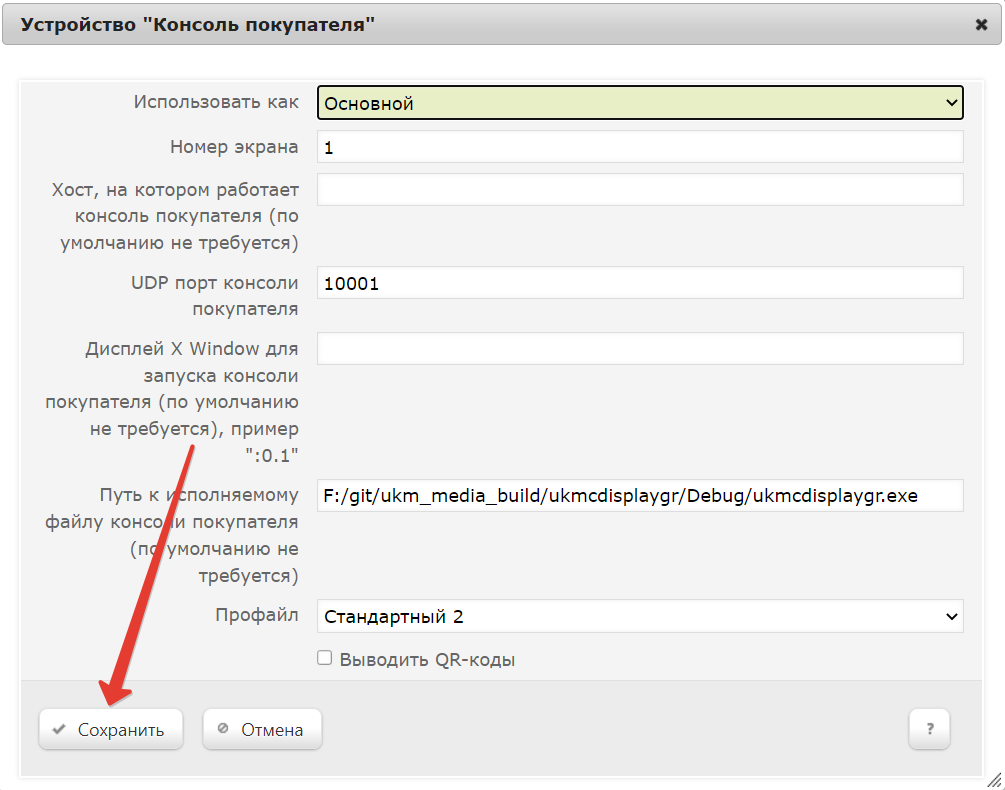Click the UDP порт консоли покупателя label
The width and height of the screenshot is (1005, 790).
point(215,295)
